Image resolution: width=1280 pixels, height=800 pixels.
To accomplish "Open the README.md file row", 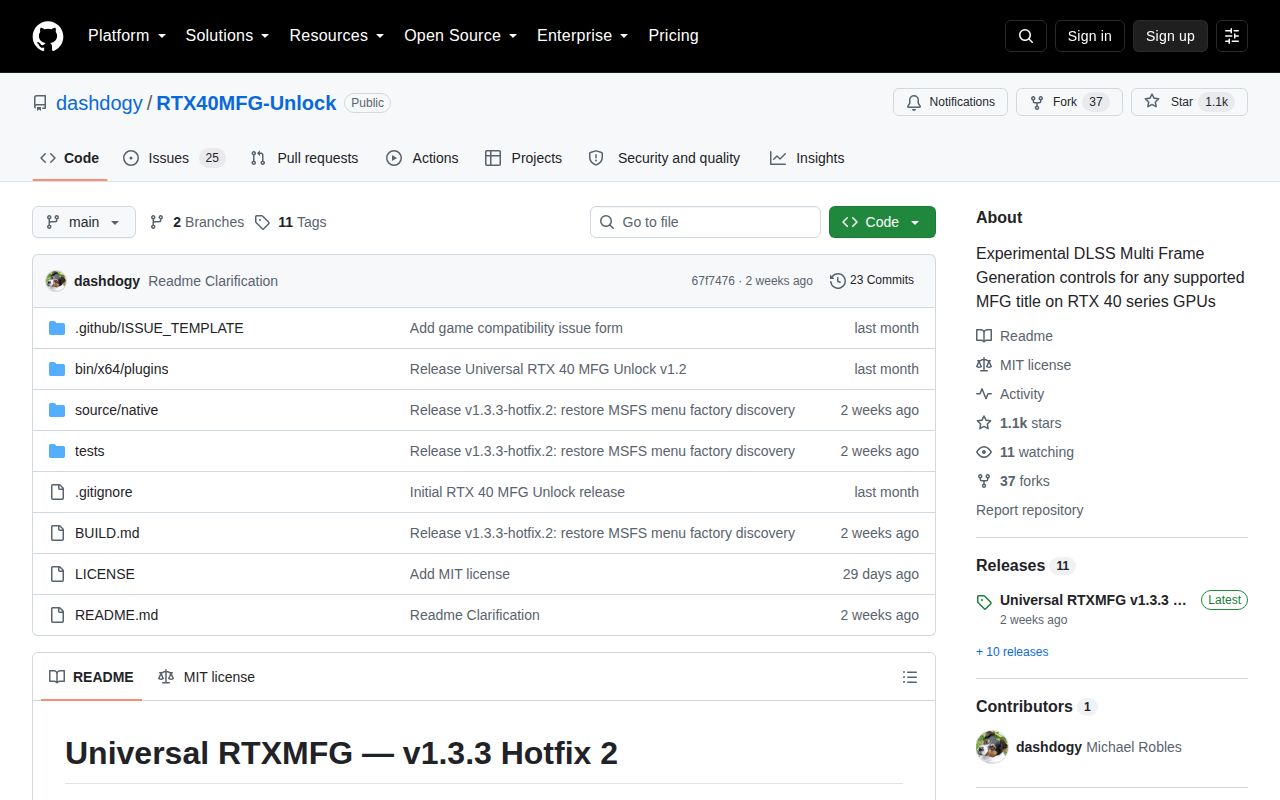I will (484, 615).
